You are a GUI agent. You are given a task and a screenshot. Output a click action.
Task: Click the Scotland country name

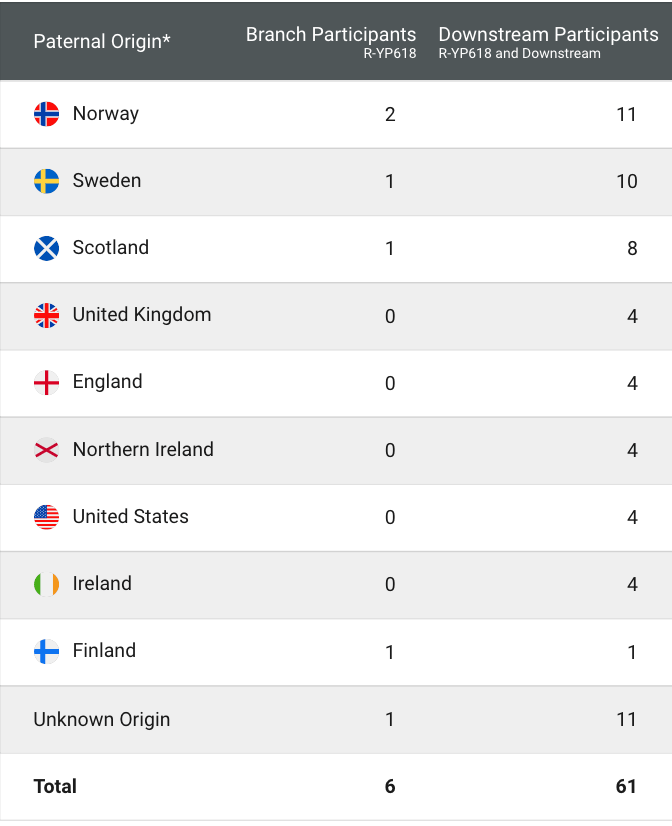tap(111, 248)
